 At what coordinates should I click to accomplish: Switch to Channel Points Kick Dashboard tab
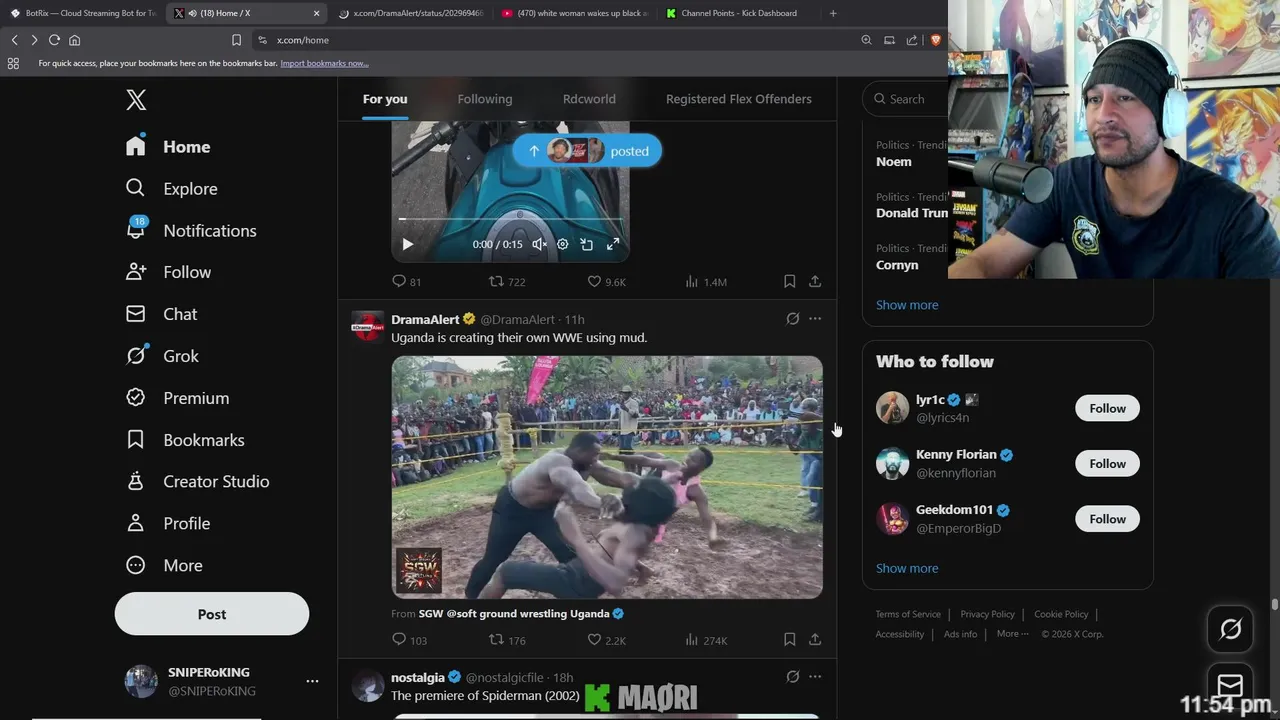[738, 13]
